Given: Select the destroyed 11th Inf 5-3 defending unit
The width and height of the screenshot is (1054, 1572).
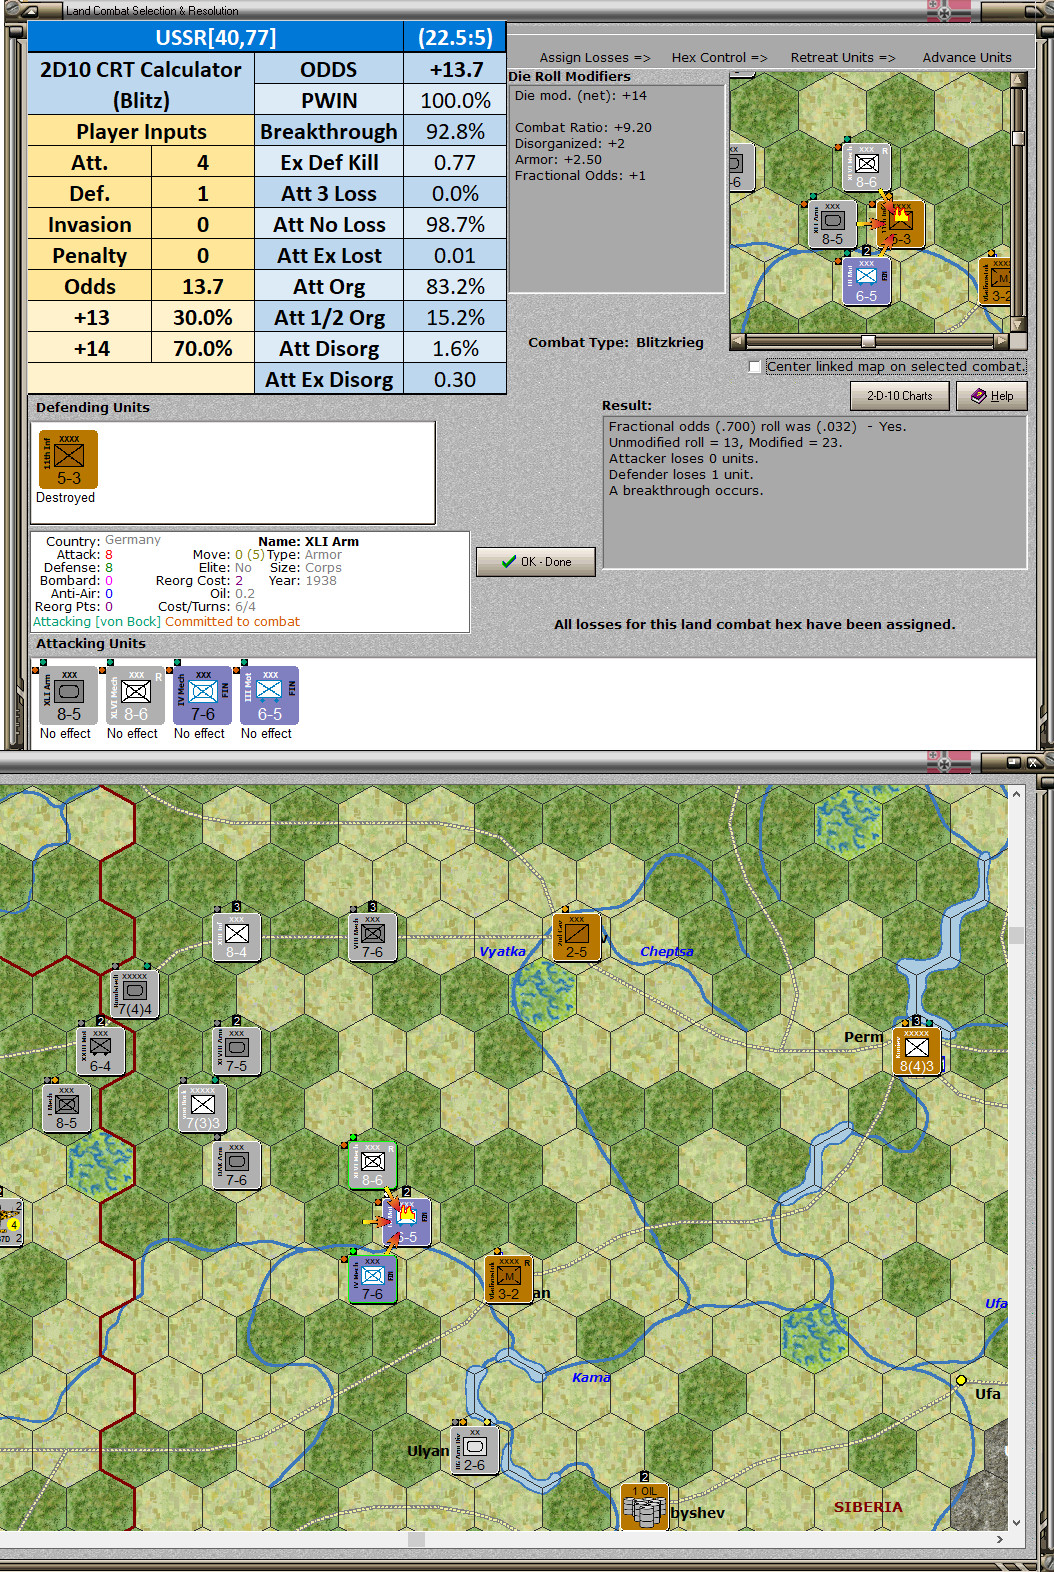Looking at the screenshot, I should 68,459.
